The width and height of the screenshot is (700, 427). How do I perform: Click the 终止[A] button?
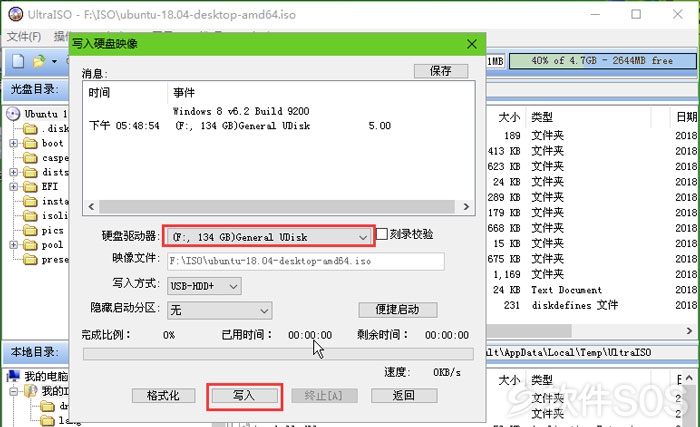click(324, 395)
